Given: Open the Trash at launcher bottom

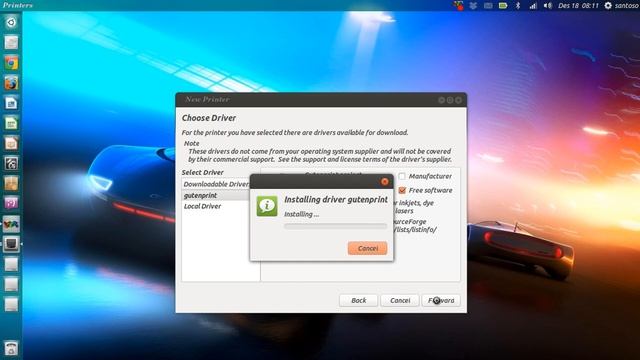Looking at the screenshot, I should pos(11,348).
